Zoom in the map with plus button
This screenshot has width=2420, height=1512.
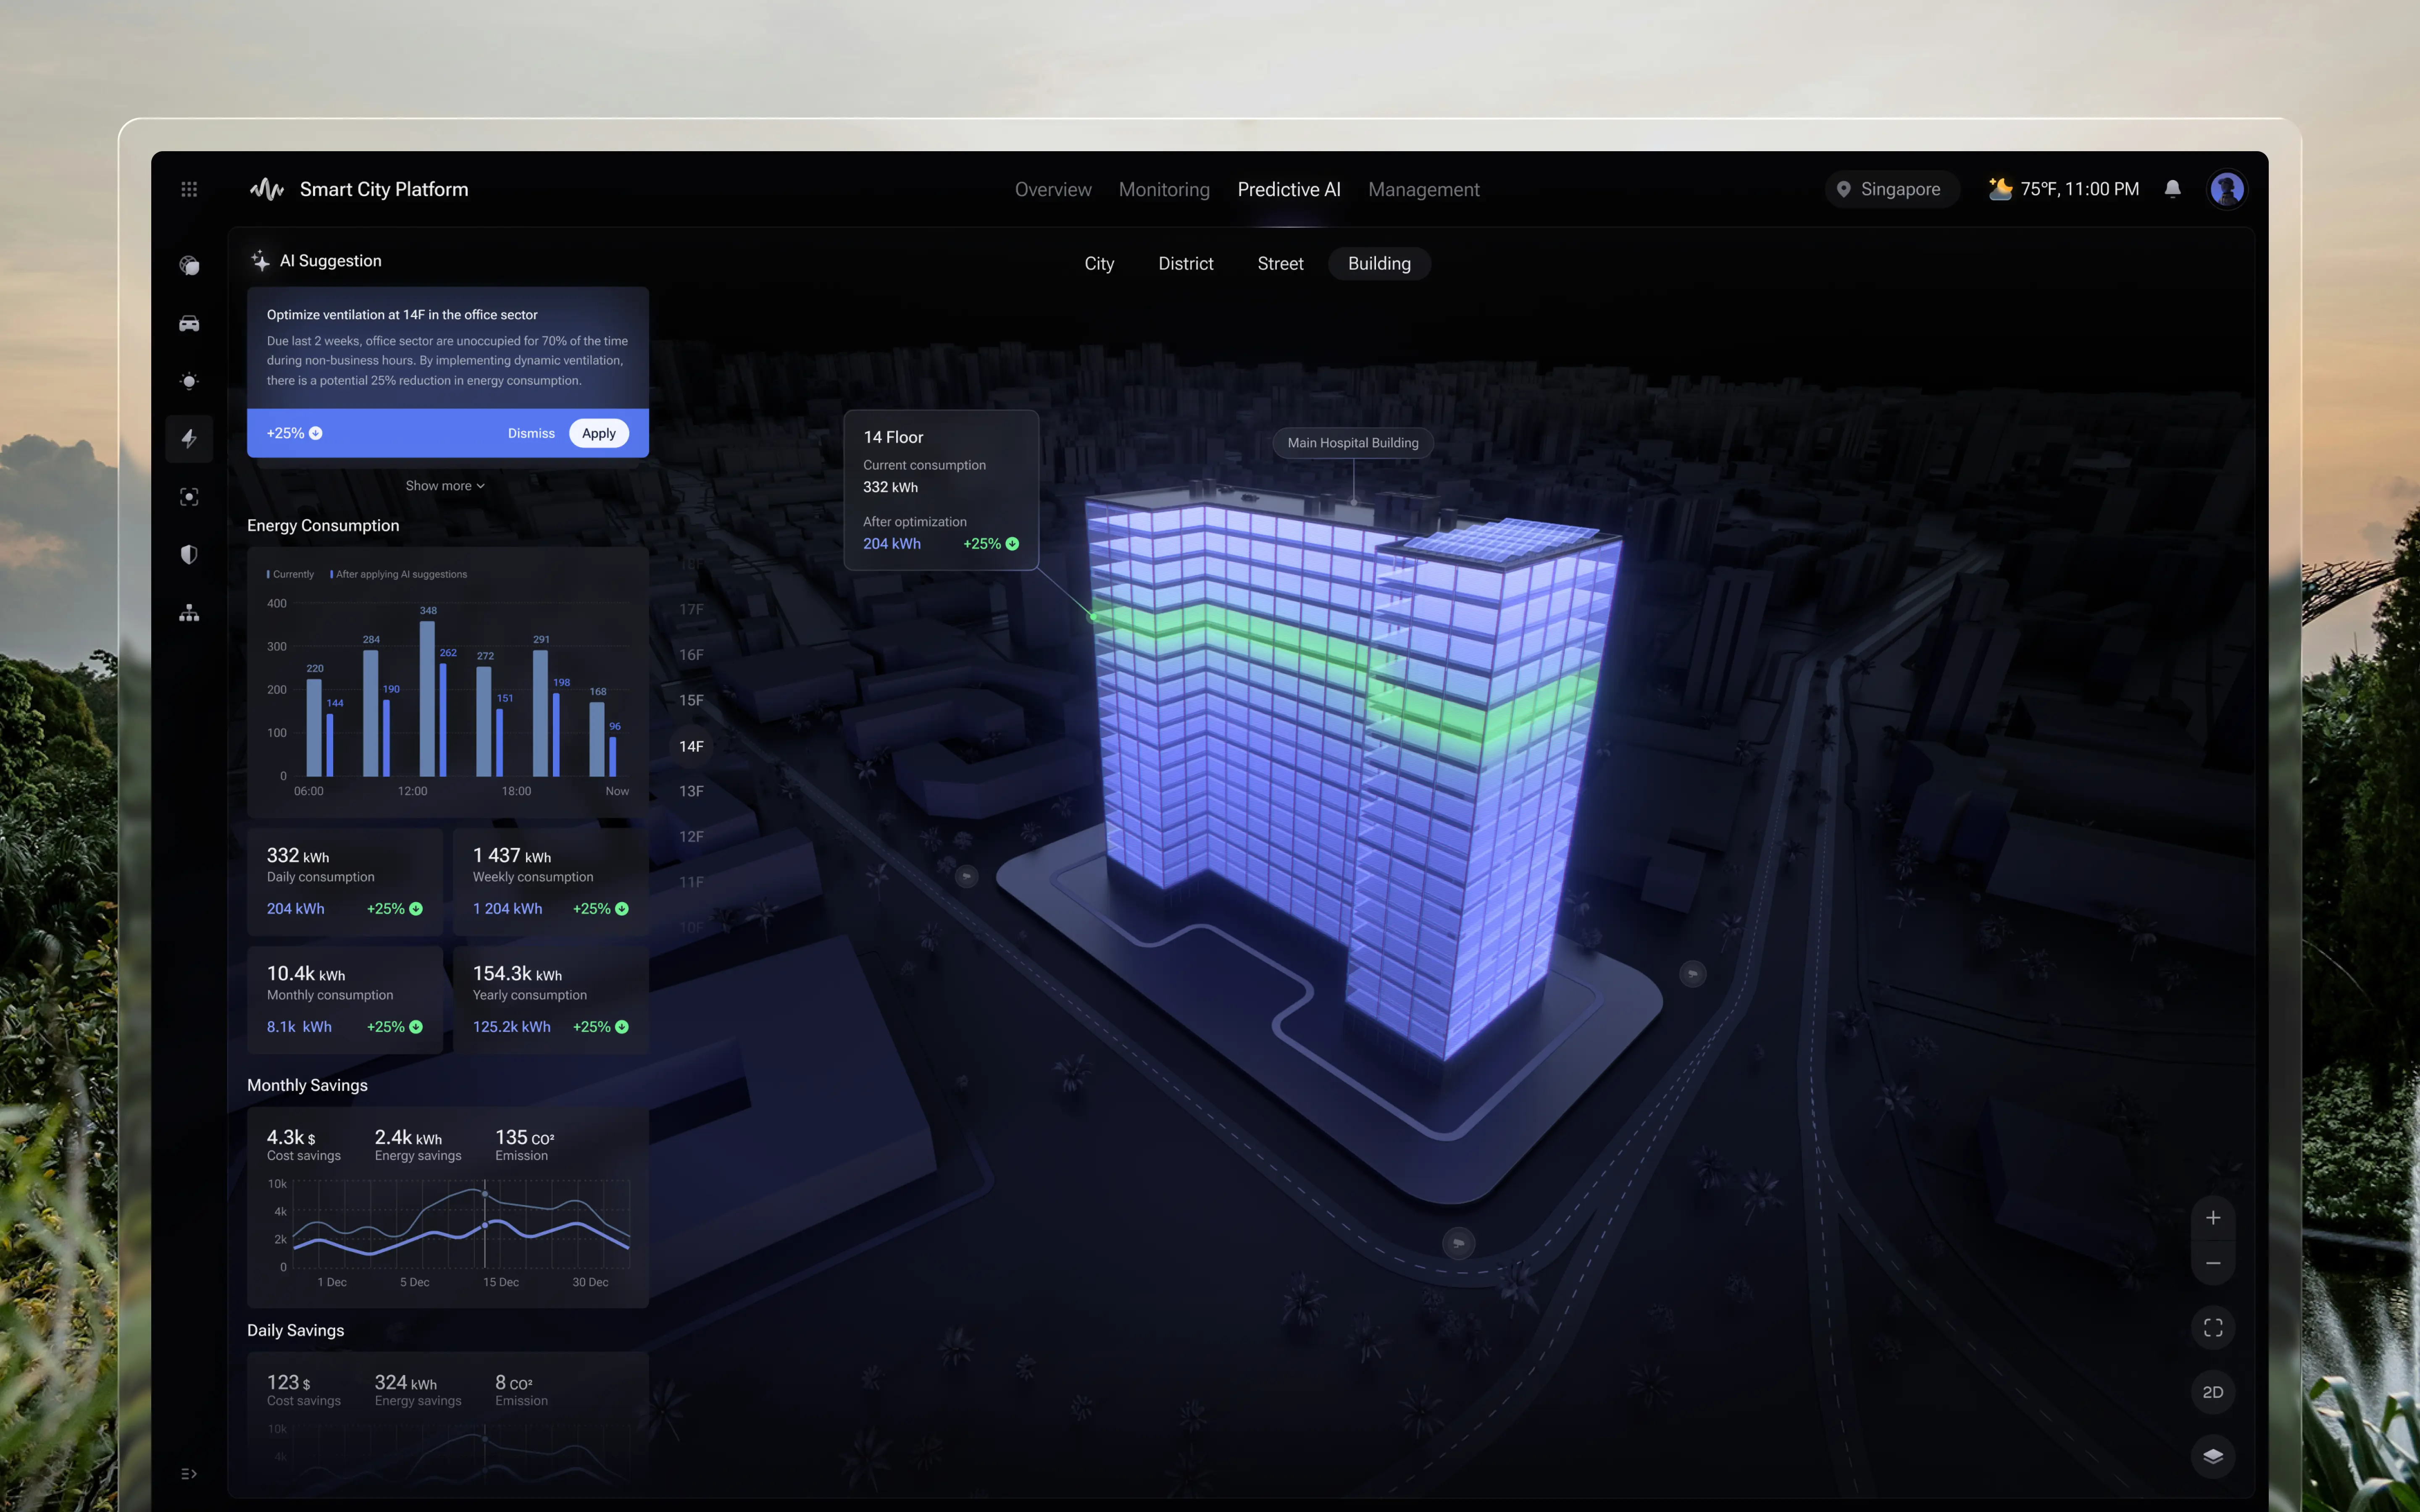click(x=2213, y=1218)
